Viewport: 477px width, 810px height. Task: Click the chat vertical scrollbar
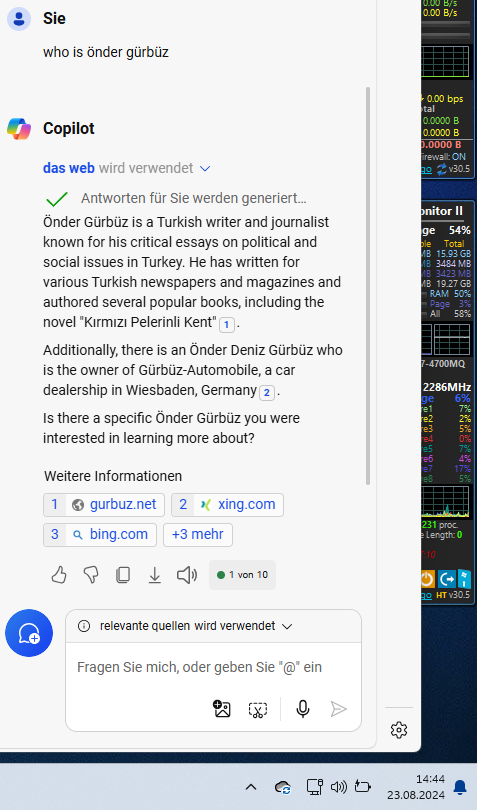(x=368, y=286)
